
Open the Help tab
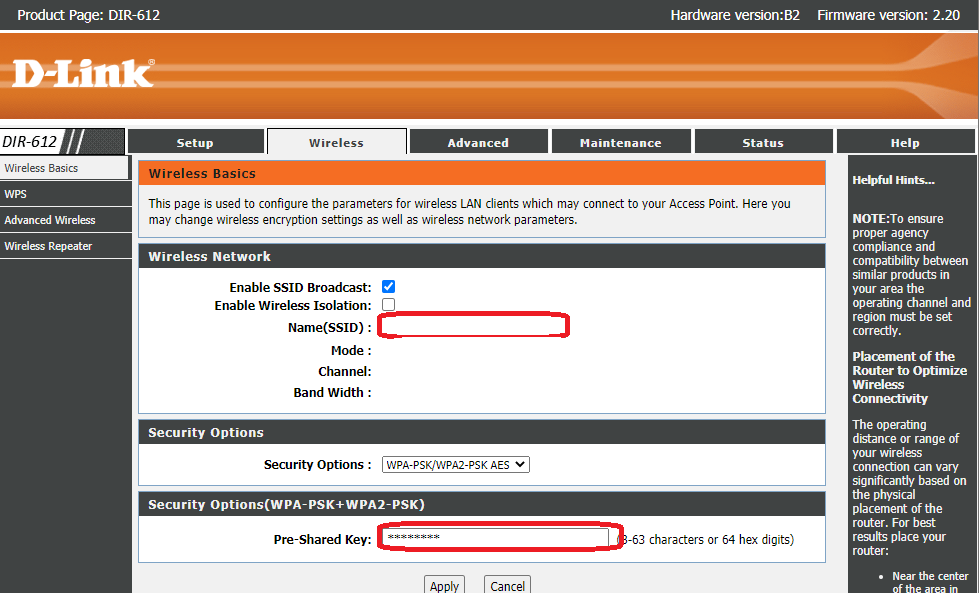[x=905, y=142]
